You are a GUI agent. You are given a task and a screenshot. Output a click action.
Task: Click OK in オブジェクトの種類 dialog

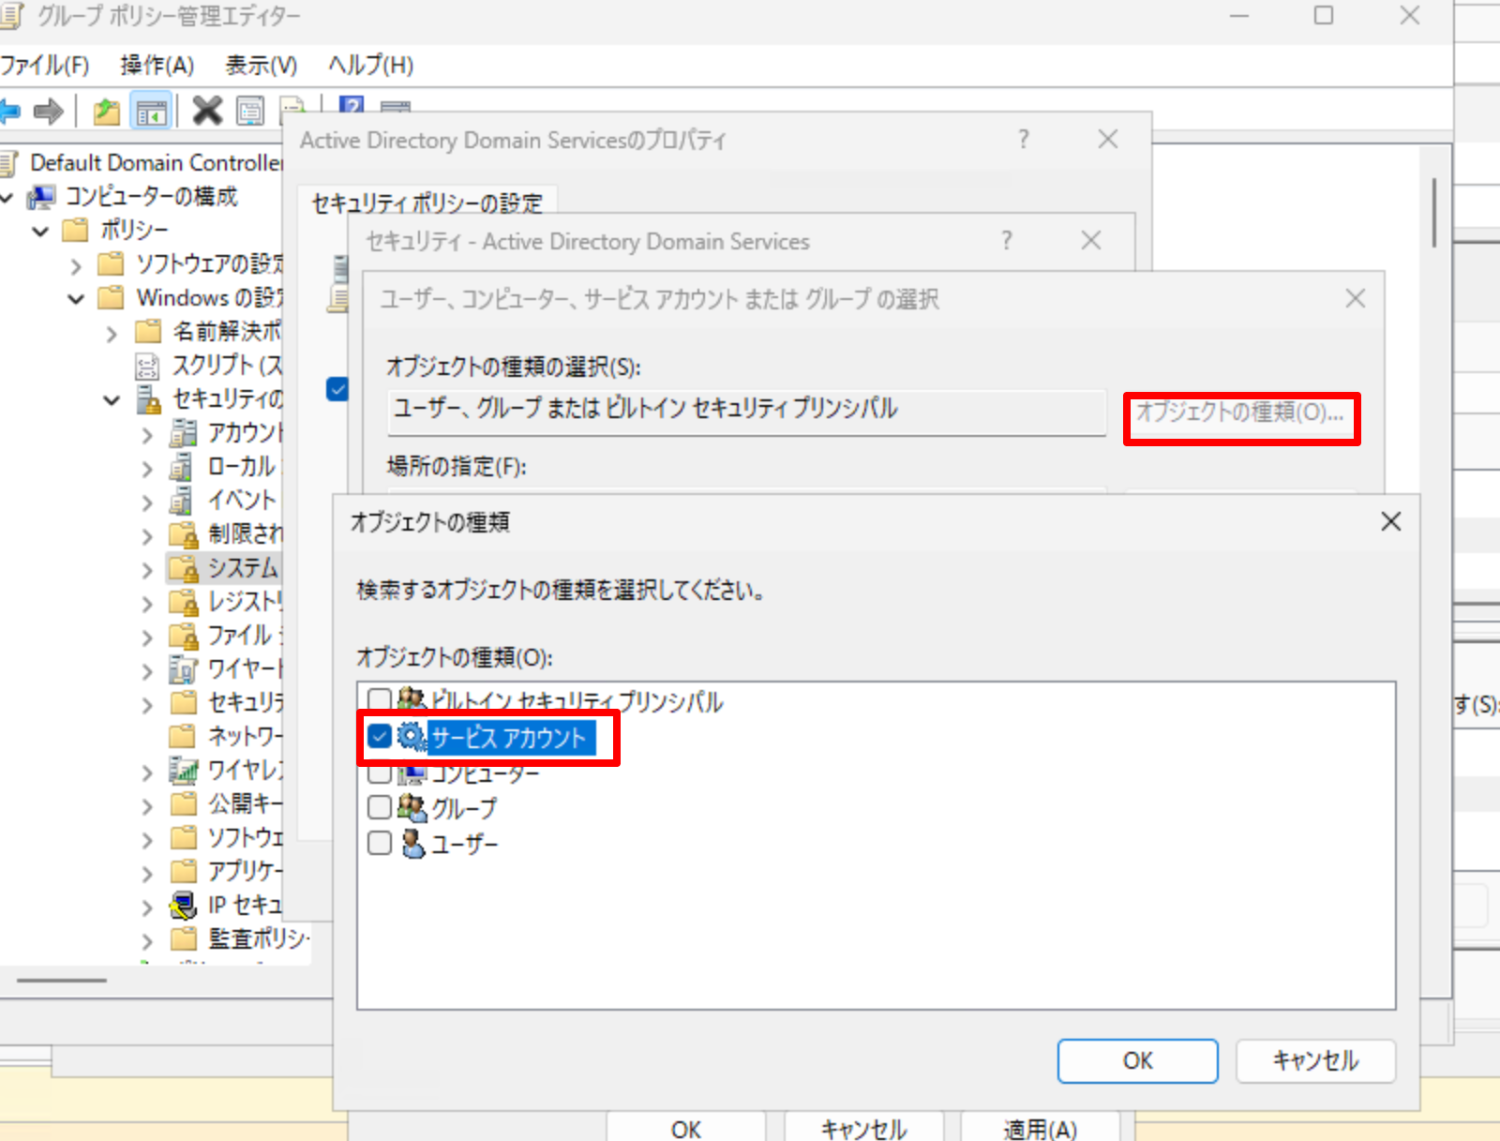1138,1060
